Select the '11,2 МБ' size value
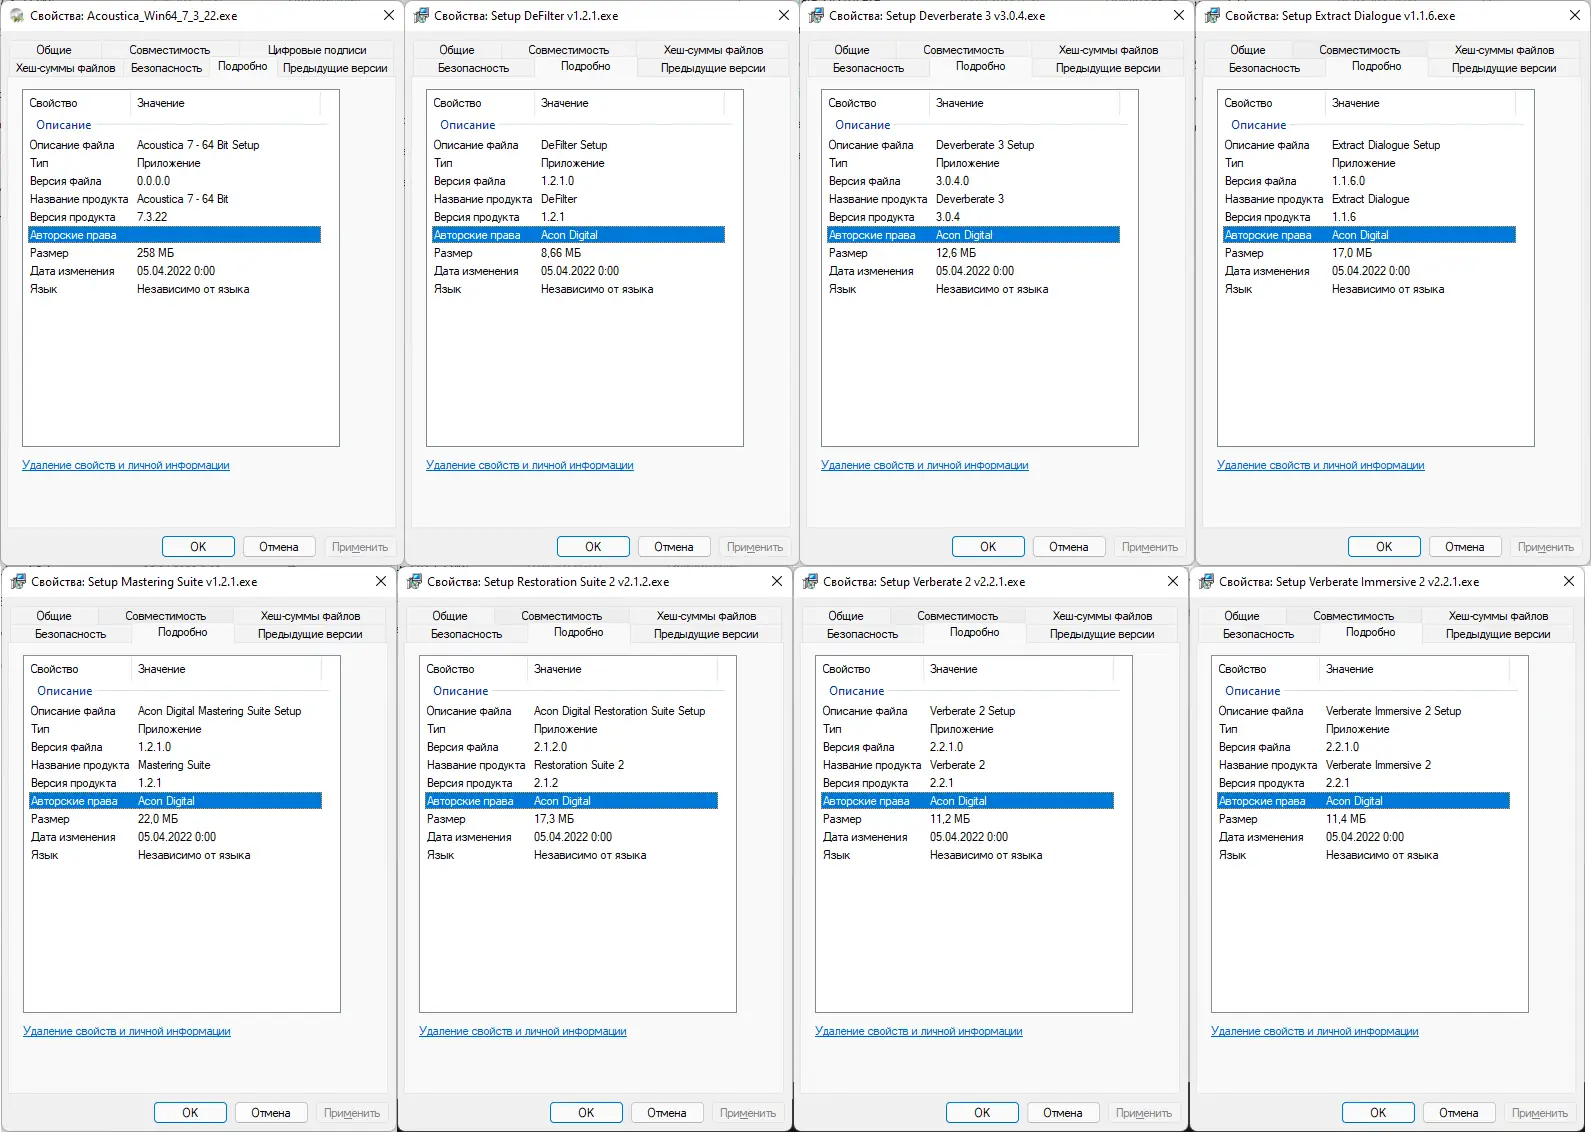 coord(950,819)
